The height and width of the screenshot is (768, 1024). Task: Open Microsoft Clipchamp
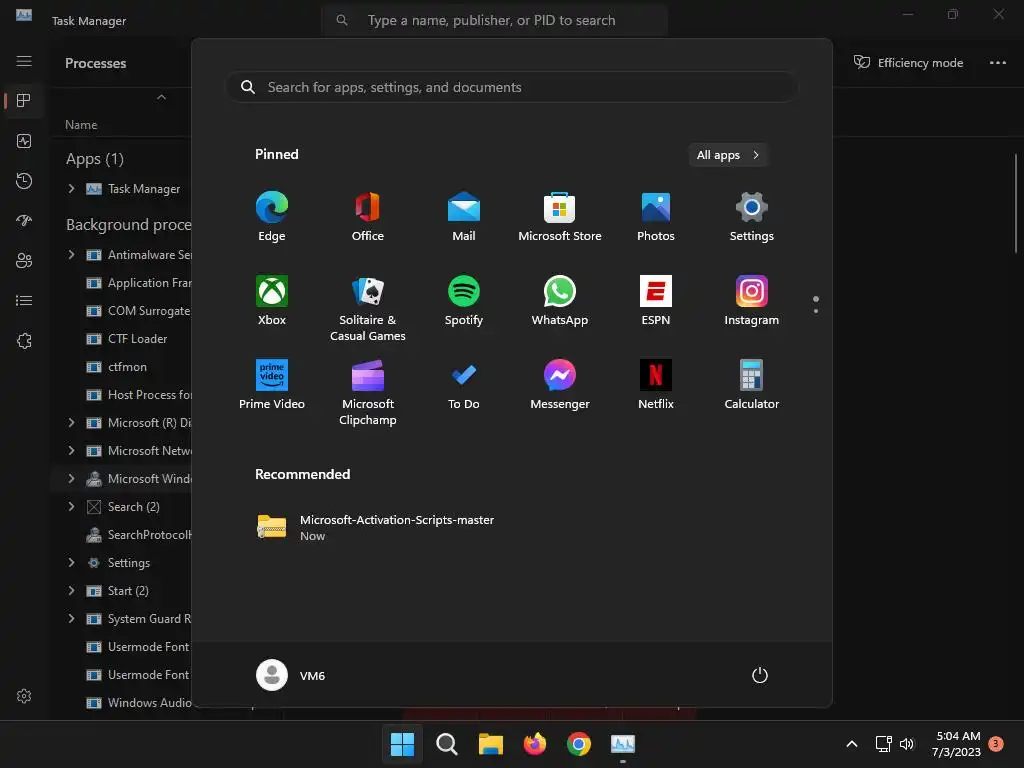(x=368, y=393)
